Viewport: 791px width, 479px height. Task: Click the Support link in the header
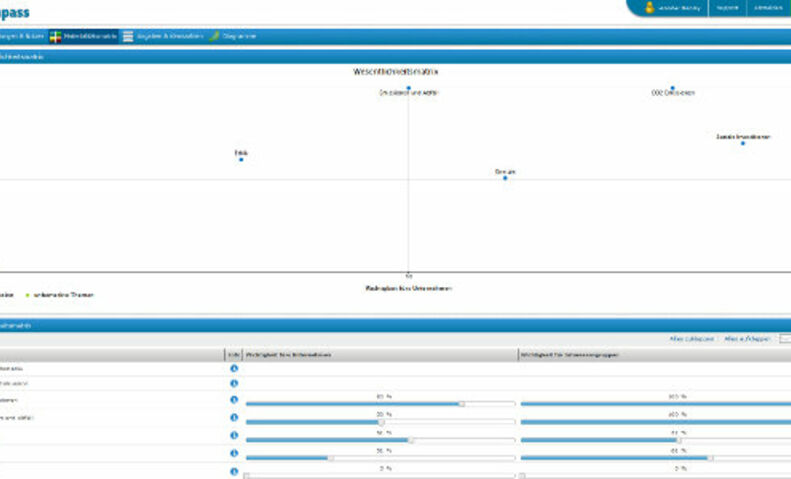[x=727, y=8]
